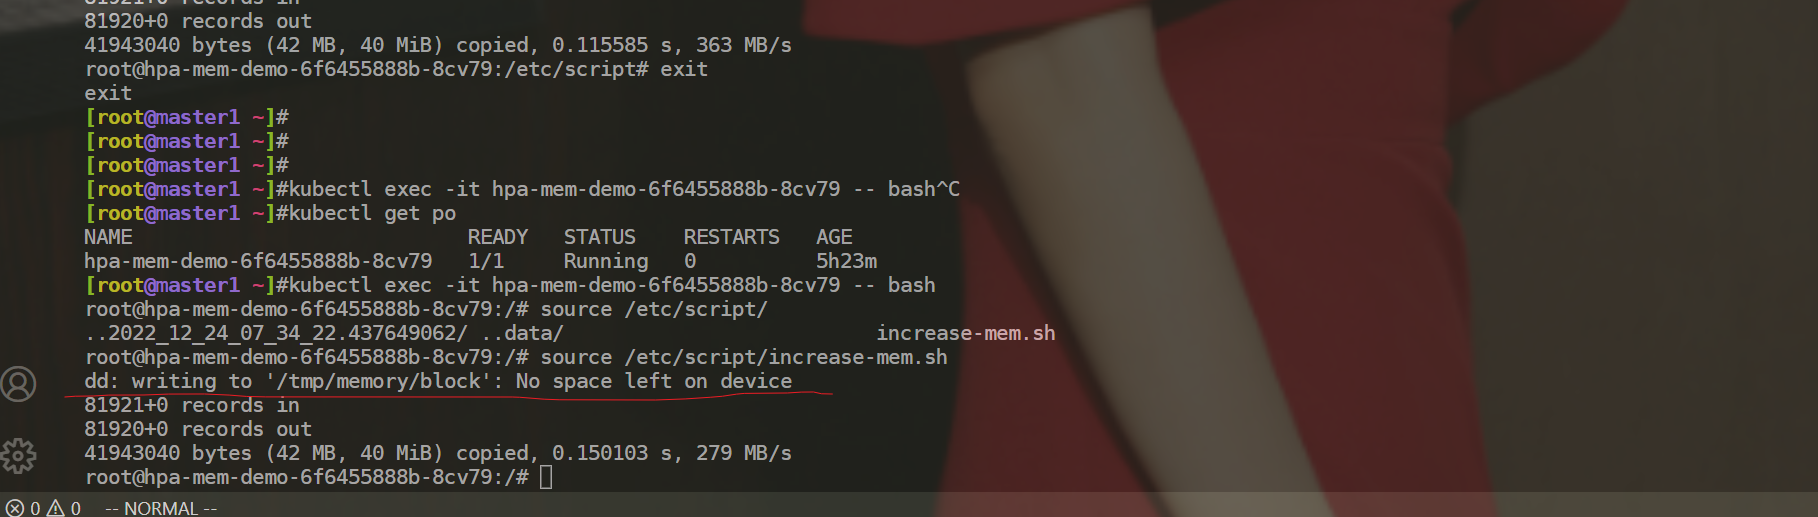Open the Accounts icon in the sidebar
1818x517 pixels.
[18, 384]
